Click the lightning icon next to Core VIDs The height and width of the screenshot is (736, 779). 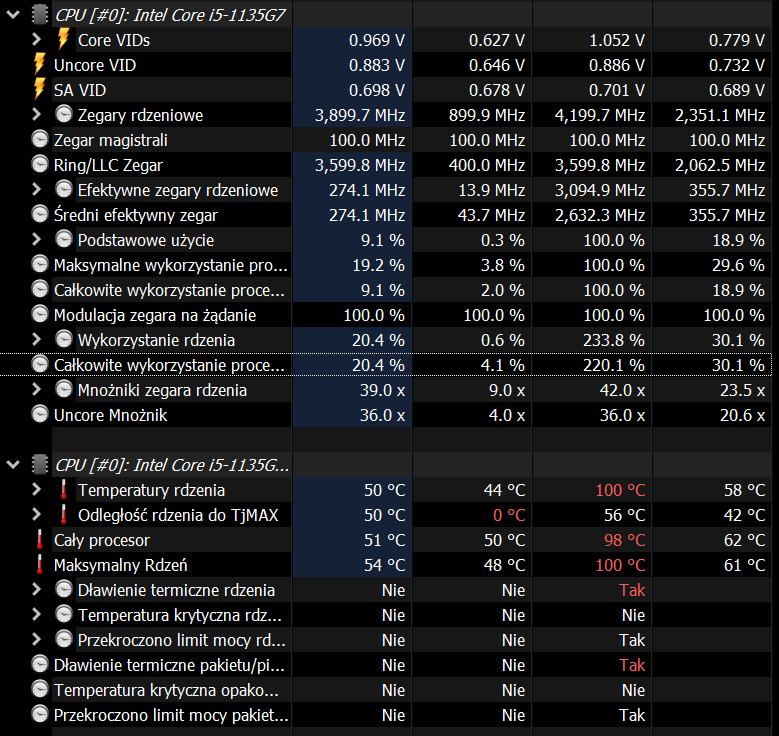pos(63,39)
